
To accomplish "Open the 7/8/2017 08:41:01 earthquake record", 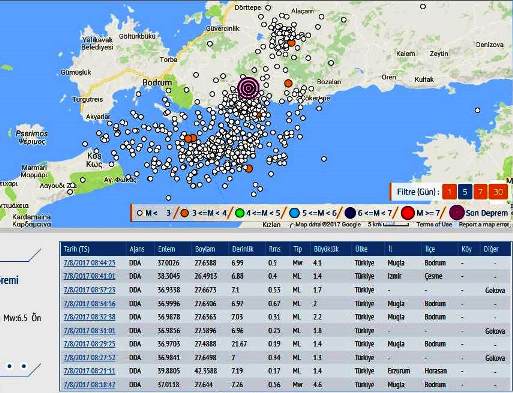I will coord(89,276).
